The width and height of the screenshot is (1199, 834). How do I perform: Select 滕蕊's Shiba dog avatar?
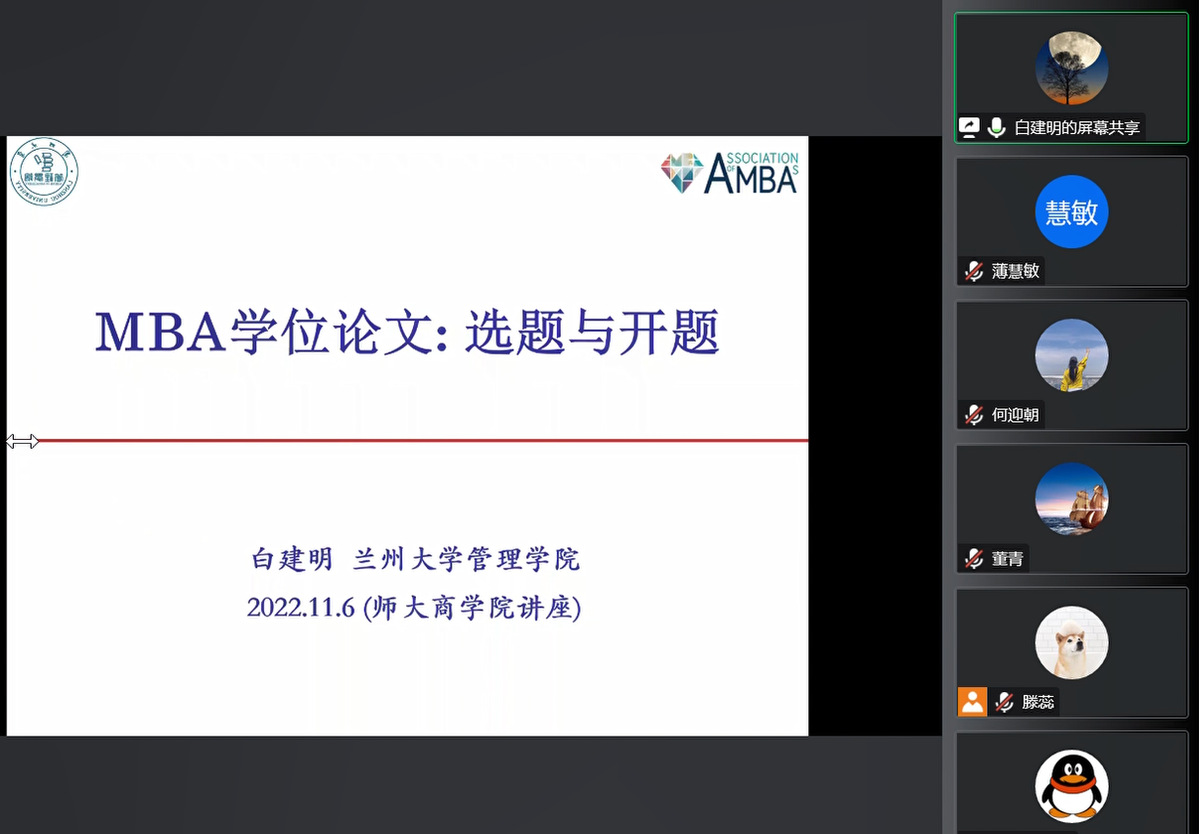click(1071, 643)
